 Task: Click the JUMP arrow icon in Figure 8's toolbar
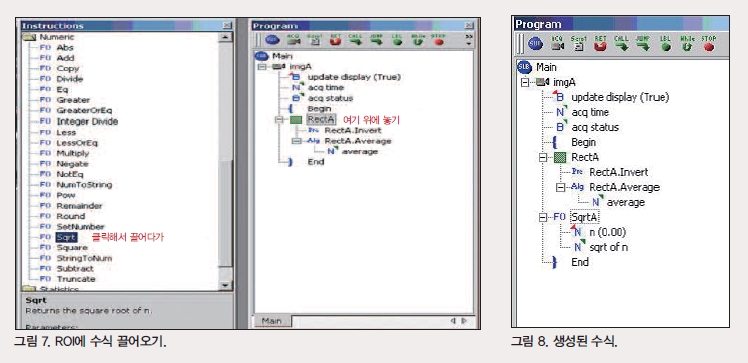click(644, 43)
